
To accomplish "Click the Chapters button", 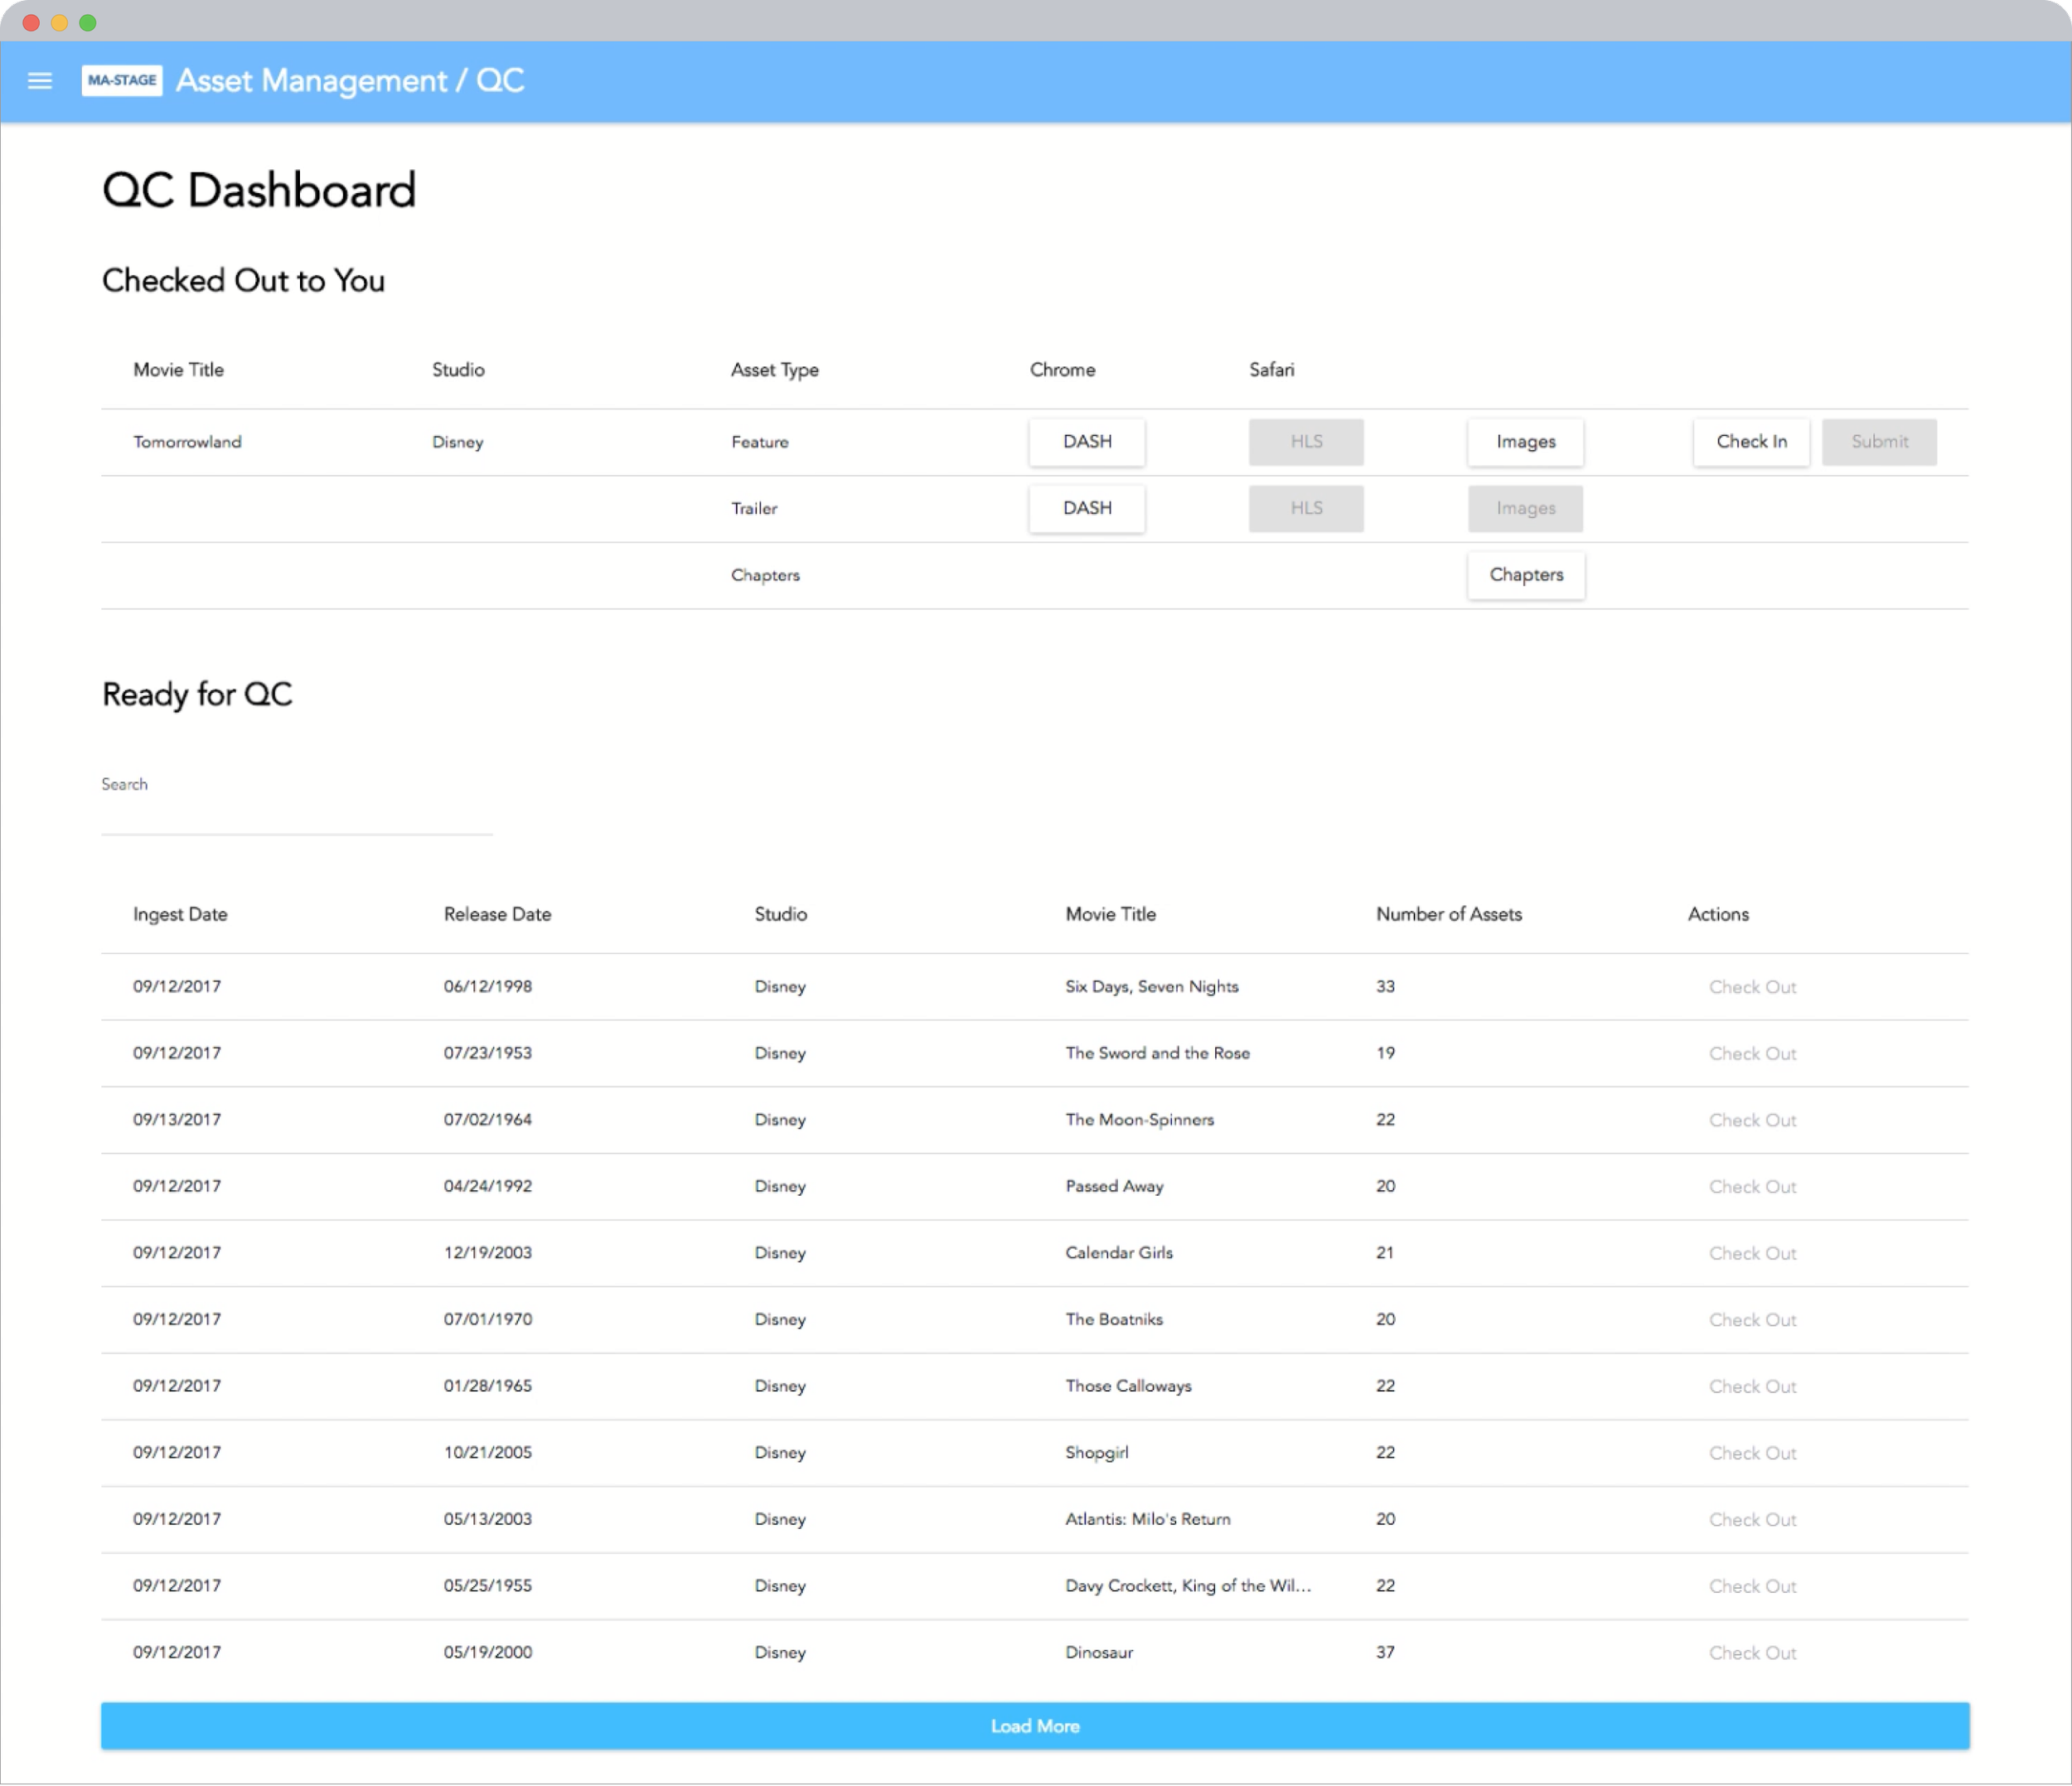I will pyautogui.click(x=1524, y=575).
